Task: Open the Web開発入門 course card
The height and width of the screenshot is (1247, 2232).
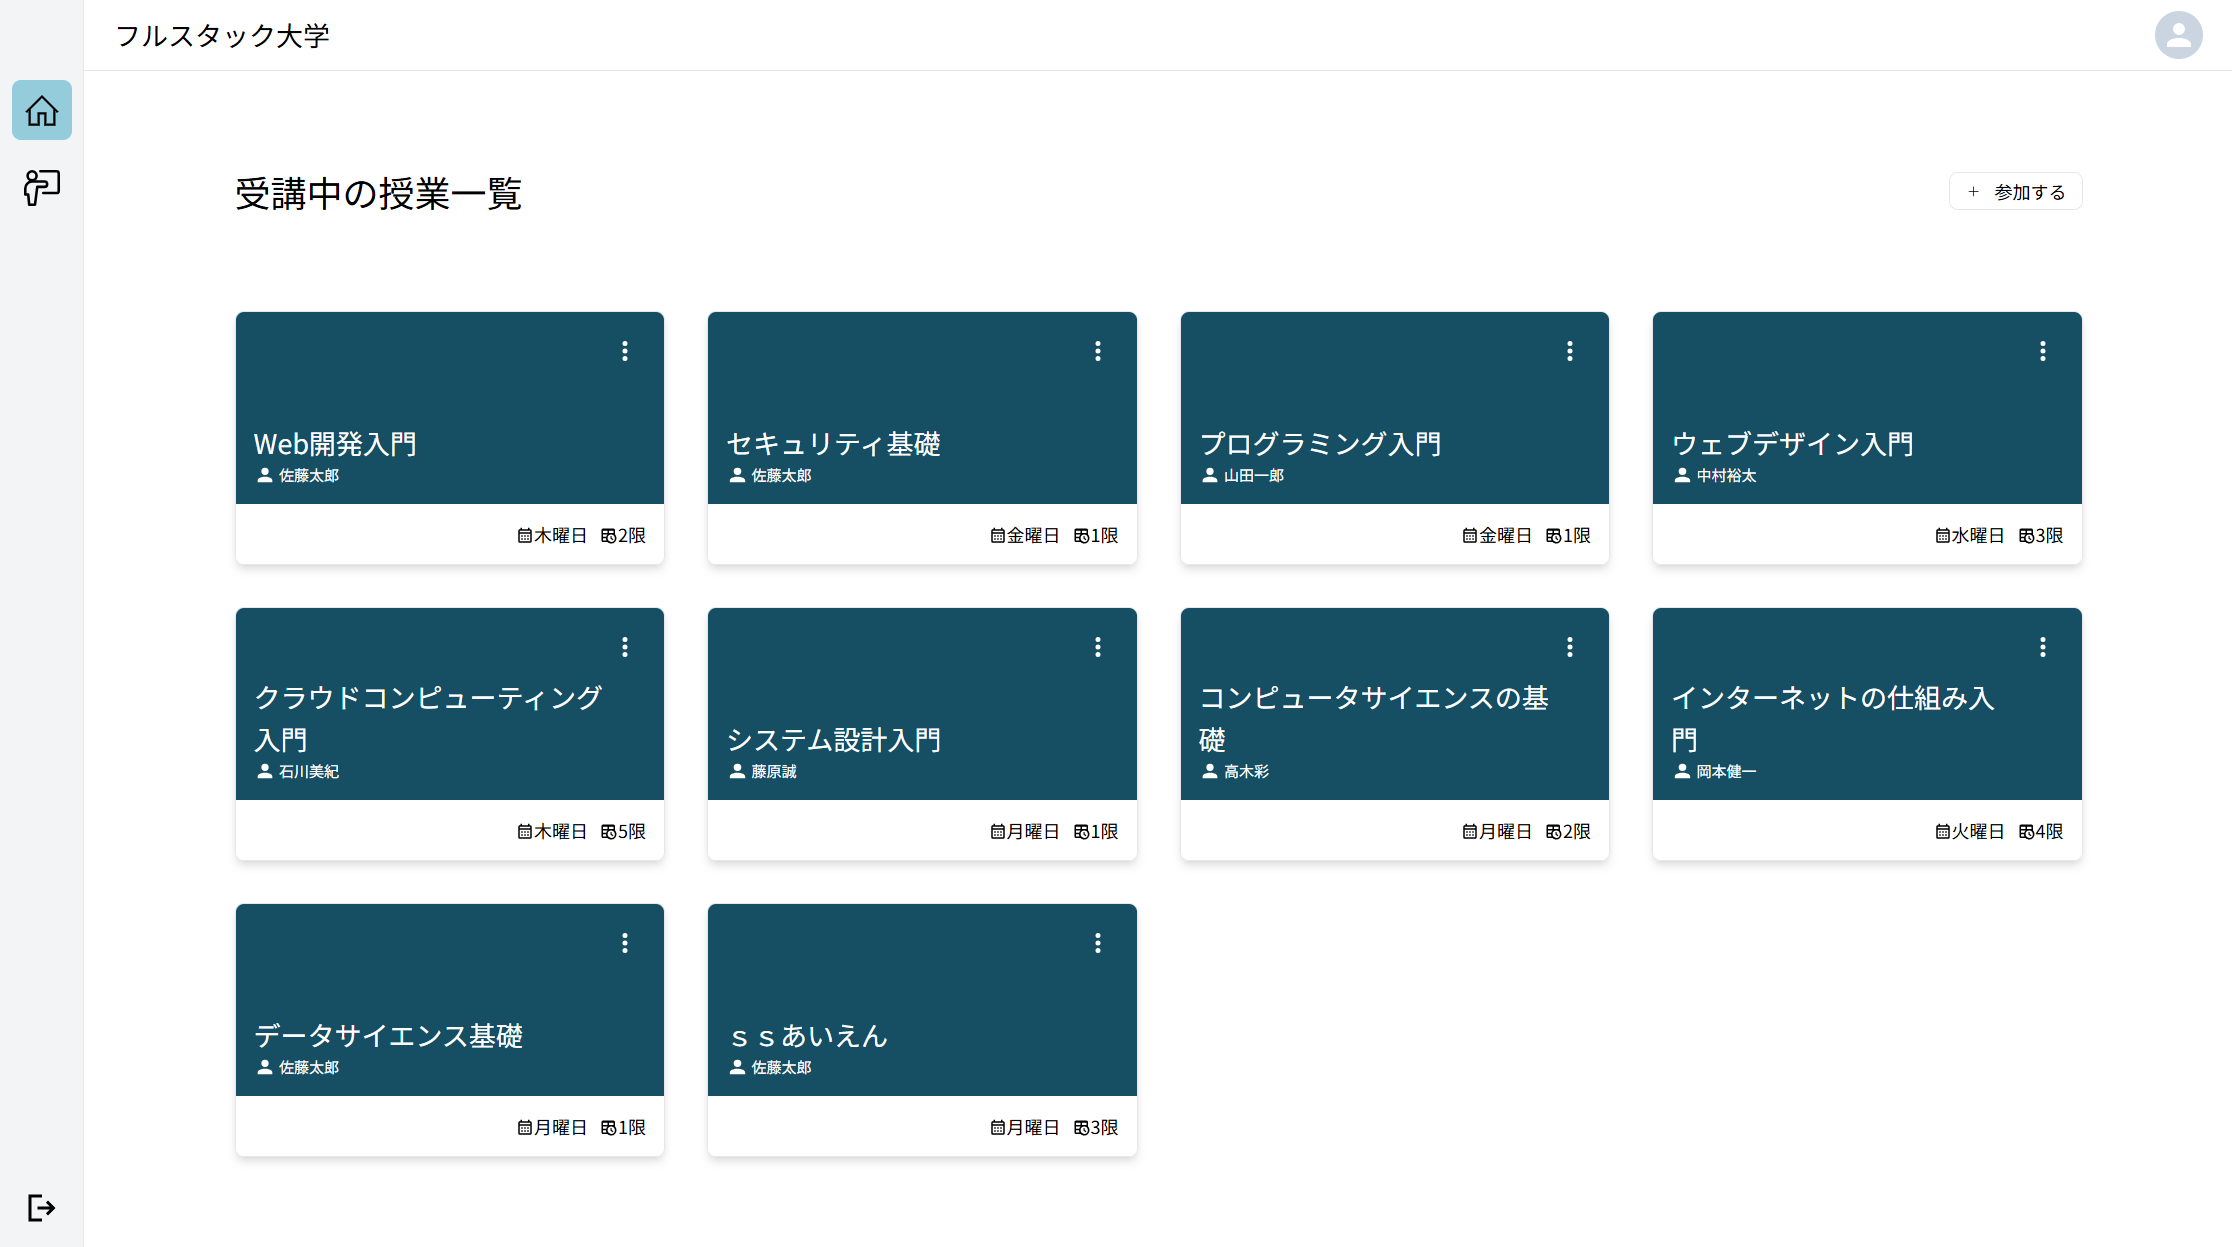Action: coord(449,408)
